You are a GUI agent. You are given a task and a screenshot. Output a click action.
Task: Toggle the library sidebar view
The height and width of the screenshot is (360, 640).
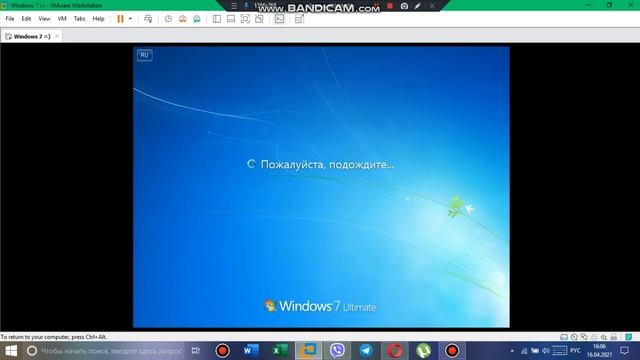[217, 19]
